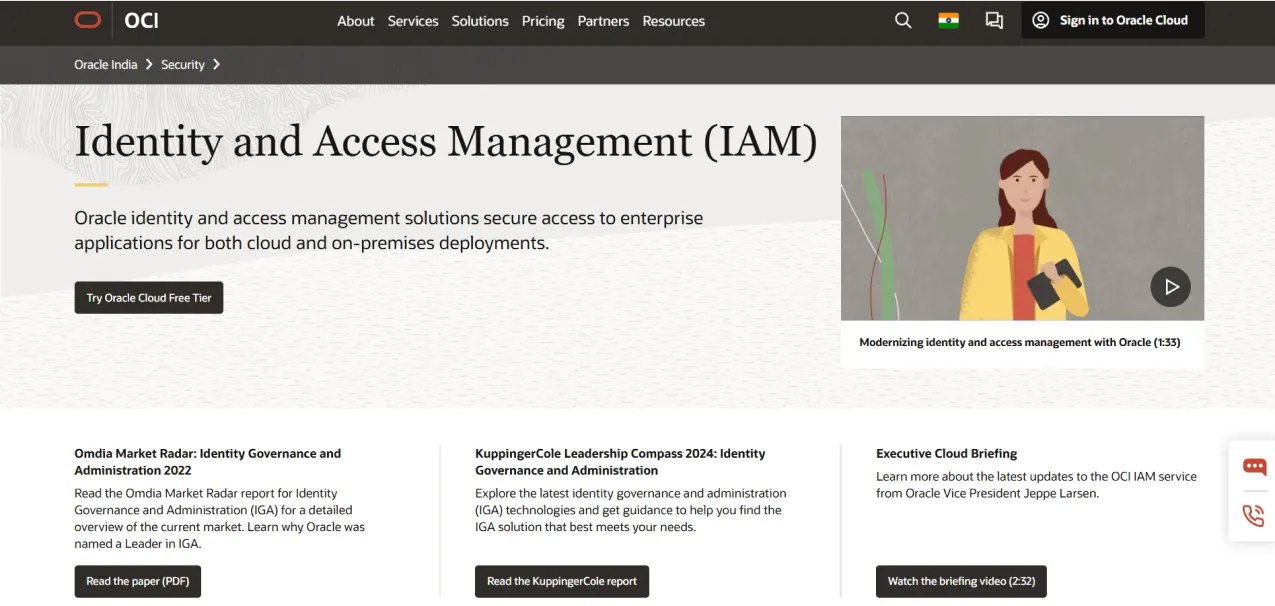The image size is (1275, 606).
Task: Click the Identity and Access Management (IAM) title
Action: point(446,141)
